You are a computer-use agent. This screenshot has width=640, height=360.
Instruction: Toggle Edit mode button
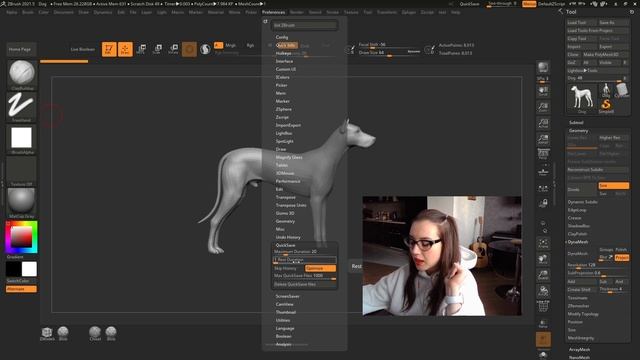click(x=109, y=49)
